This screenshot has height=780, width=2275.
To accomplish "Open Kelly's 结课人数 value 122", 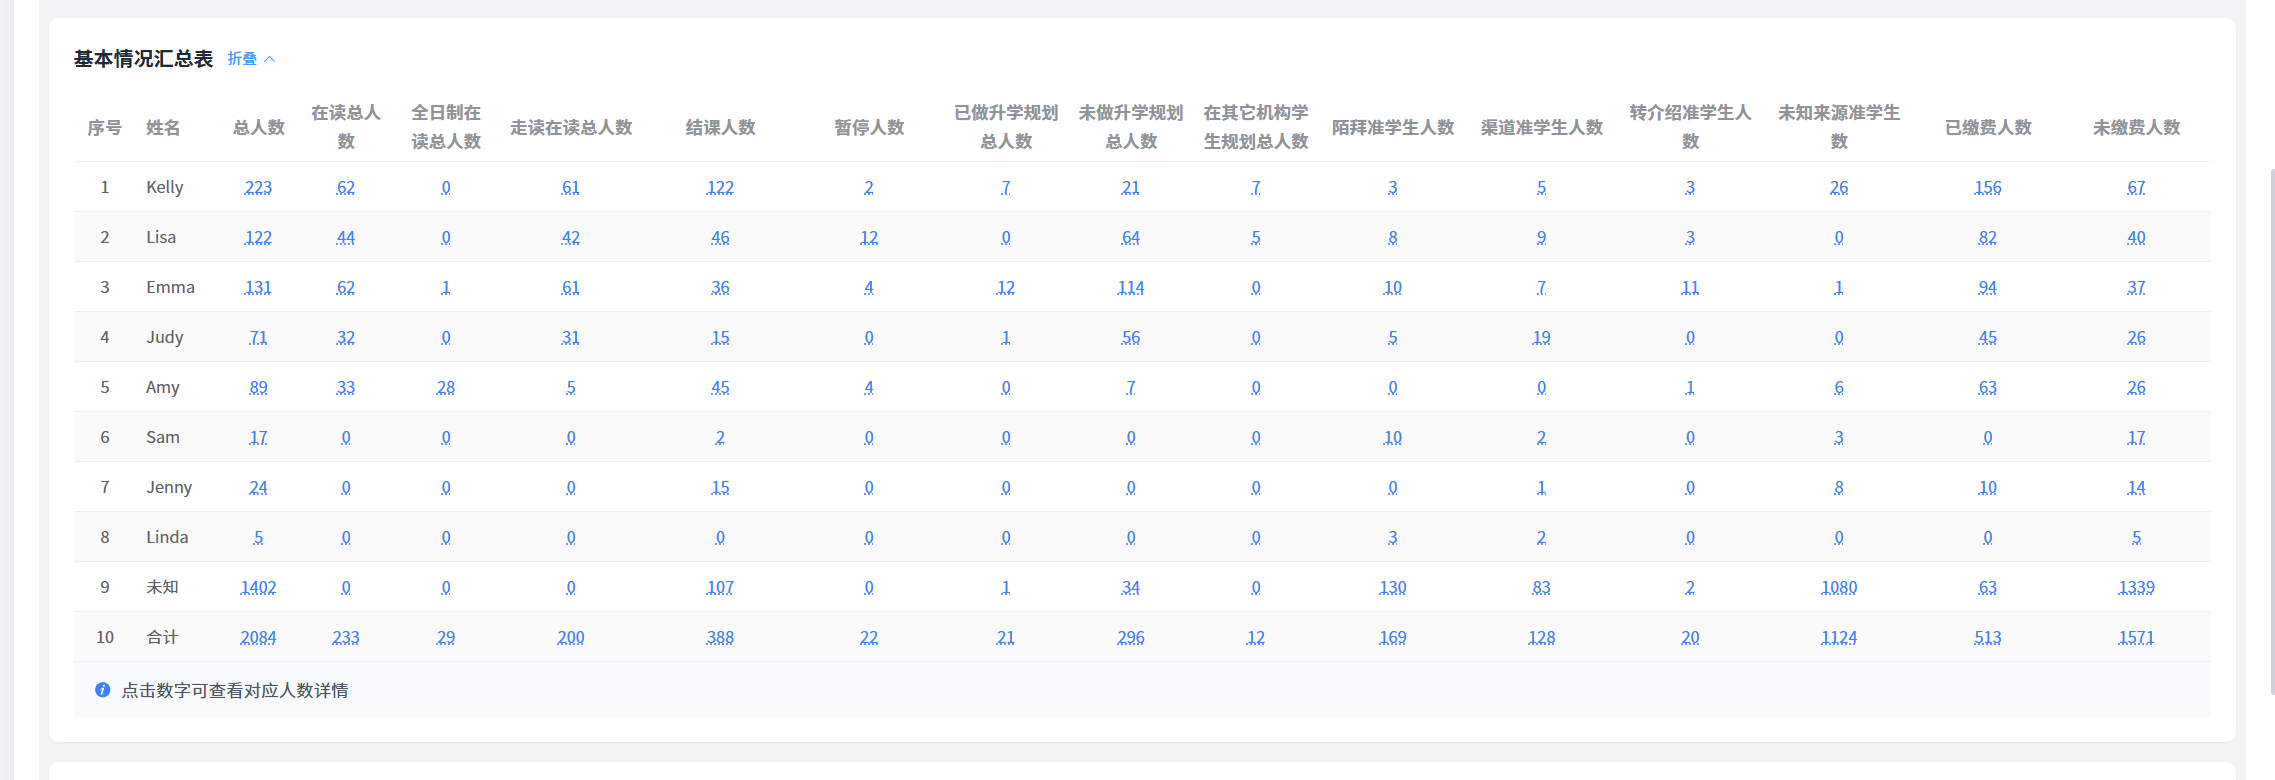I will pyautogui.click(x=720, y=187).
